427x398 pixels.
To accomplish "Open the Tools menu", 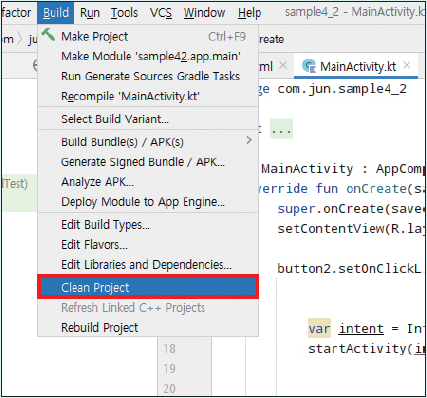I will (x=124, y=13).
